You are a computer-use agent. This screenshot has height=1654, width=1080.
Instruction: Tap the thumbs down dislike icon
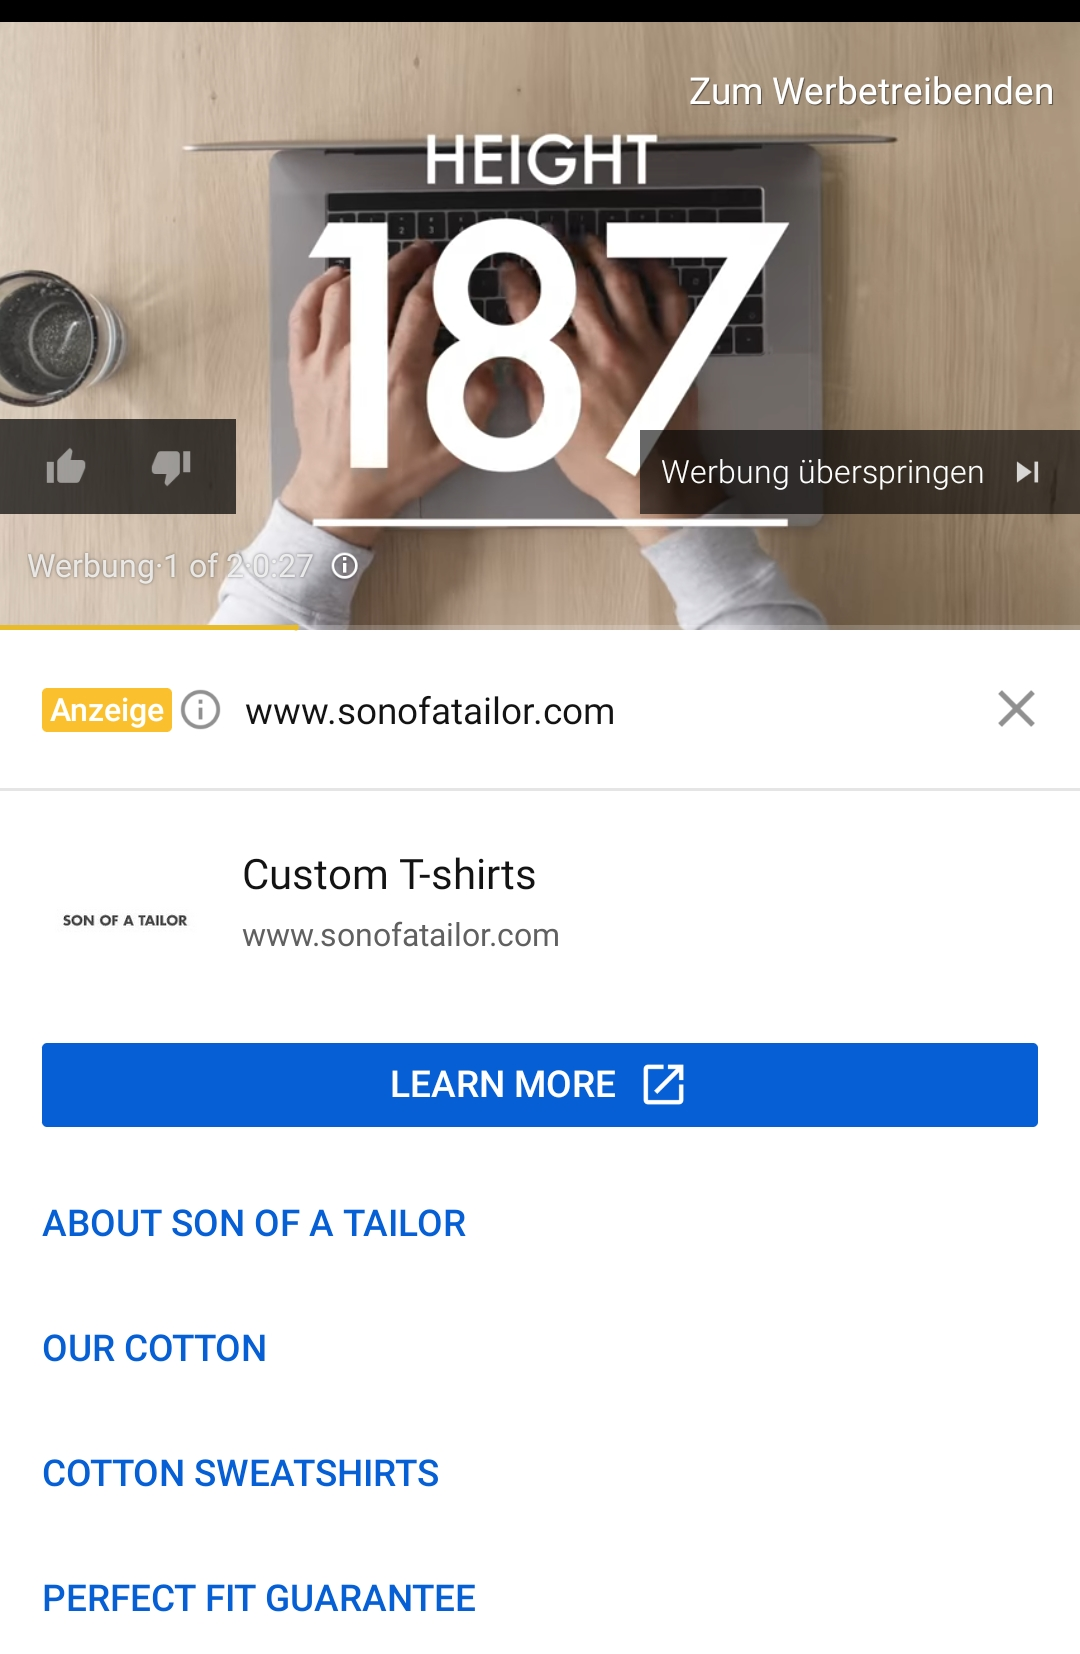pos(171,467)
